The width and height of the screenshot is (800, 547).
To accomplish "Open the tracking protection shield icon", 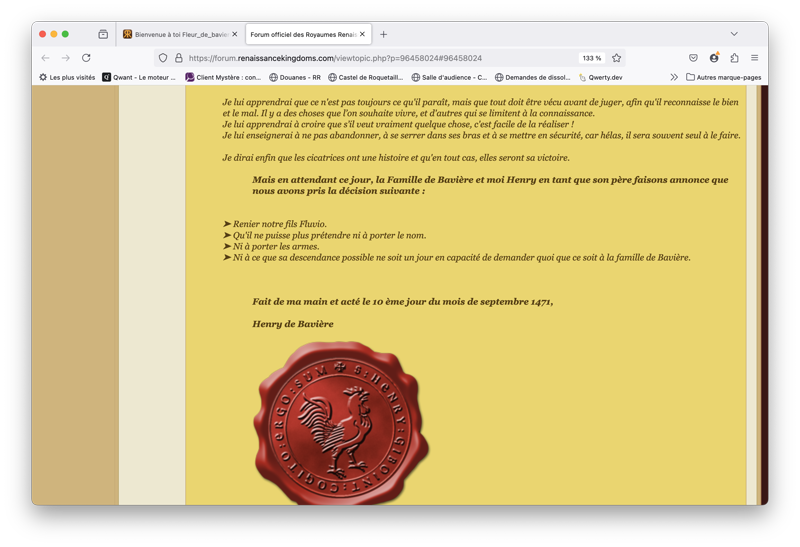I will (x=163, y=58).
